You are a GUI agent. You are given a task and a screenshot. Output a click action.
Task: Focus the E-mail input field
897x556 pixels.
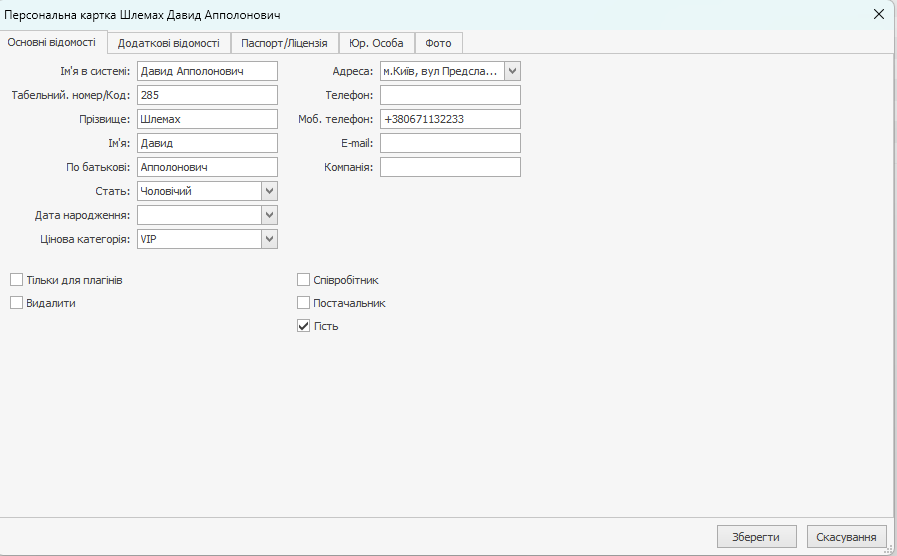point(450,143)
